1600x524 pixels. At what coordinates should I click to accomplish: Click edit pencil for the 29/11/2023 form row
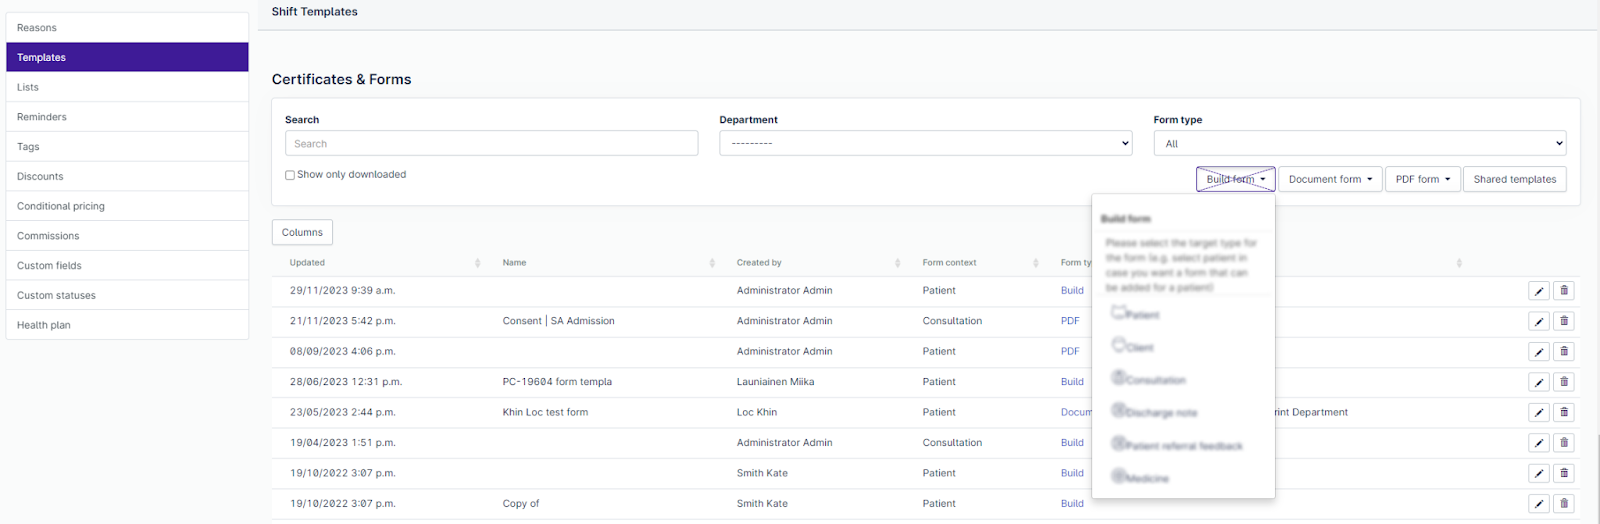coord(1539,291)
